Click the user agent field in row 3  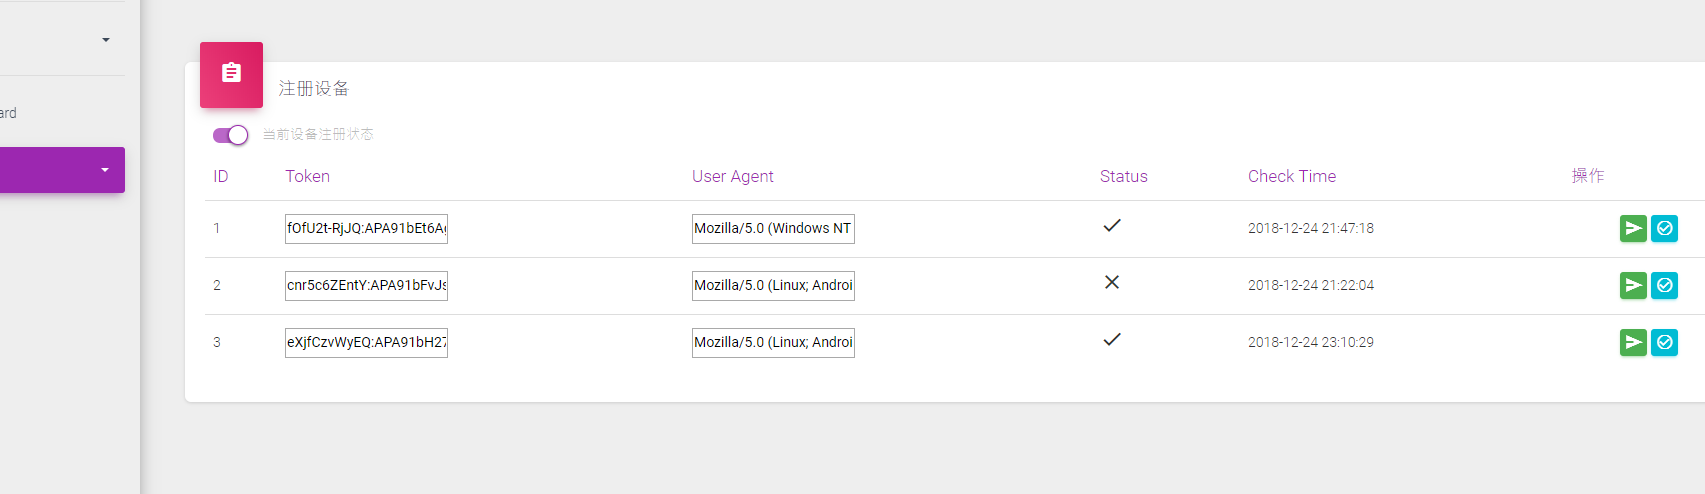click(x=773, y=343)
